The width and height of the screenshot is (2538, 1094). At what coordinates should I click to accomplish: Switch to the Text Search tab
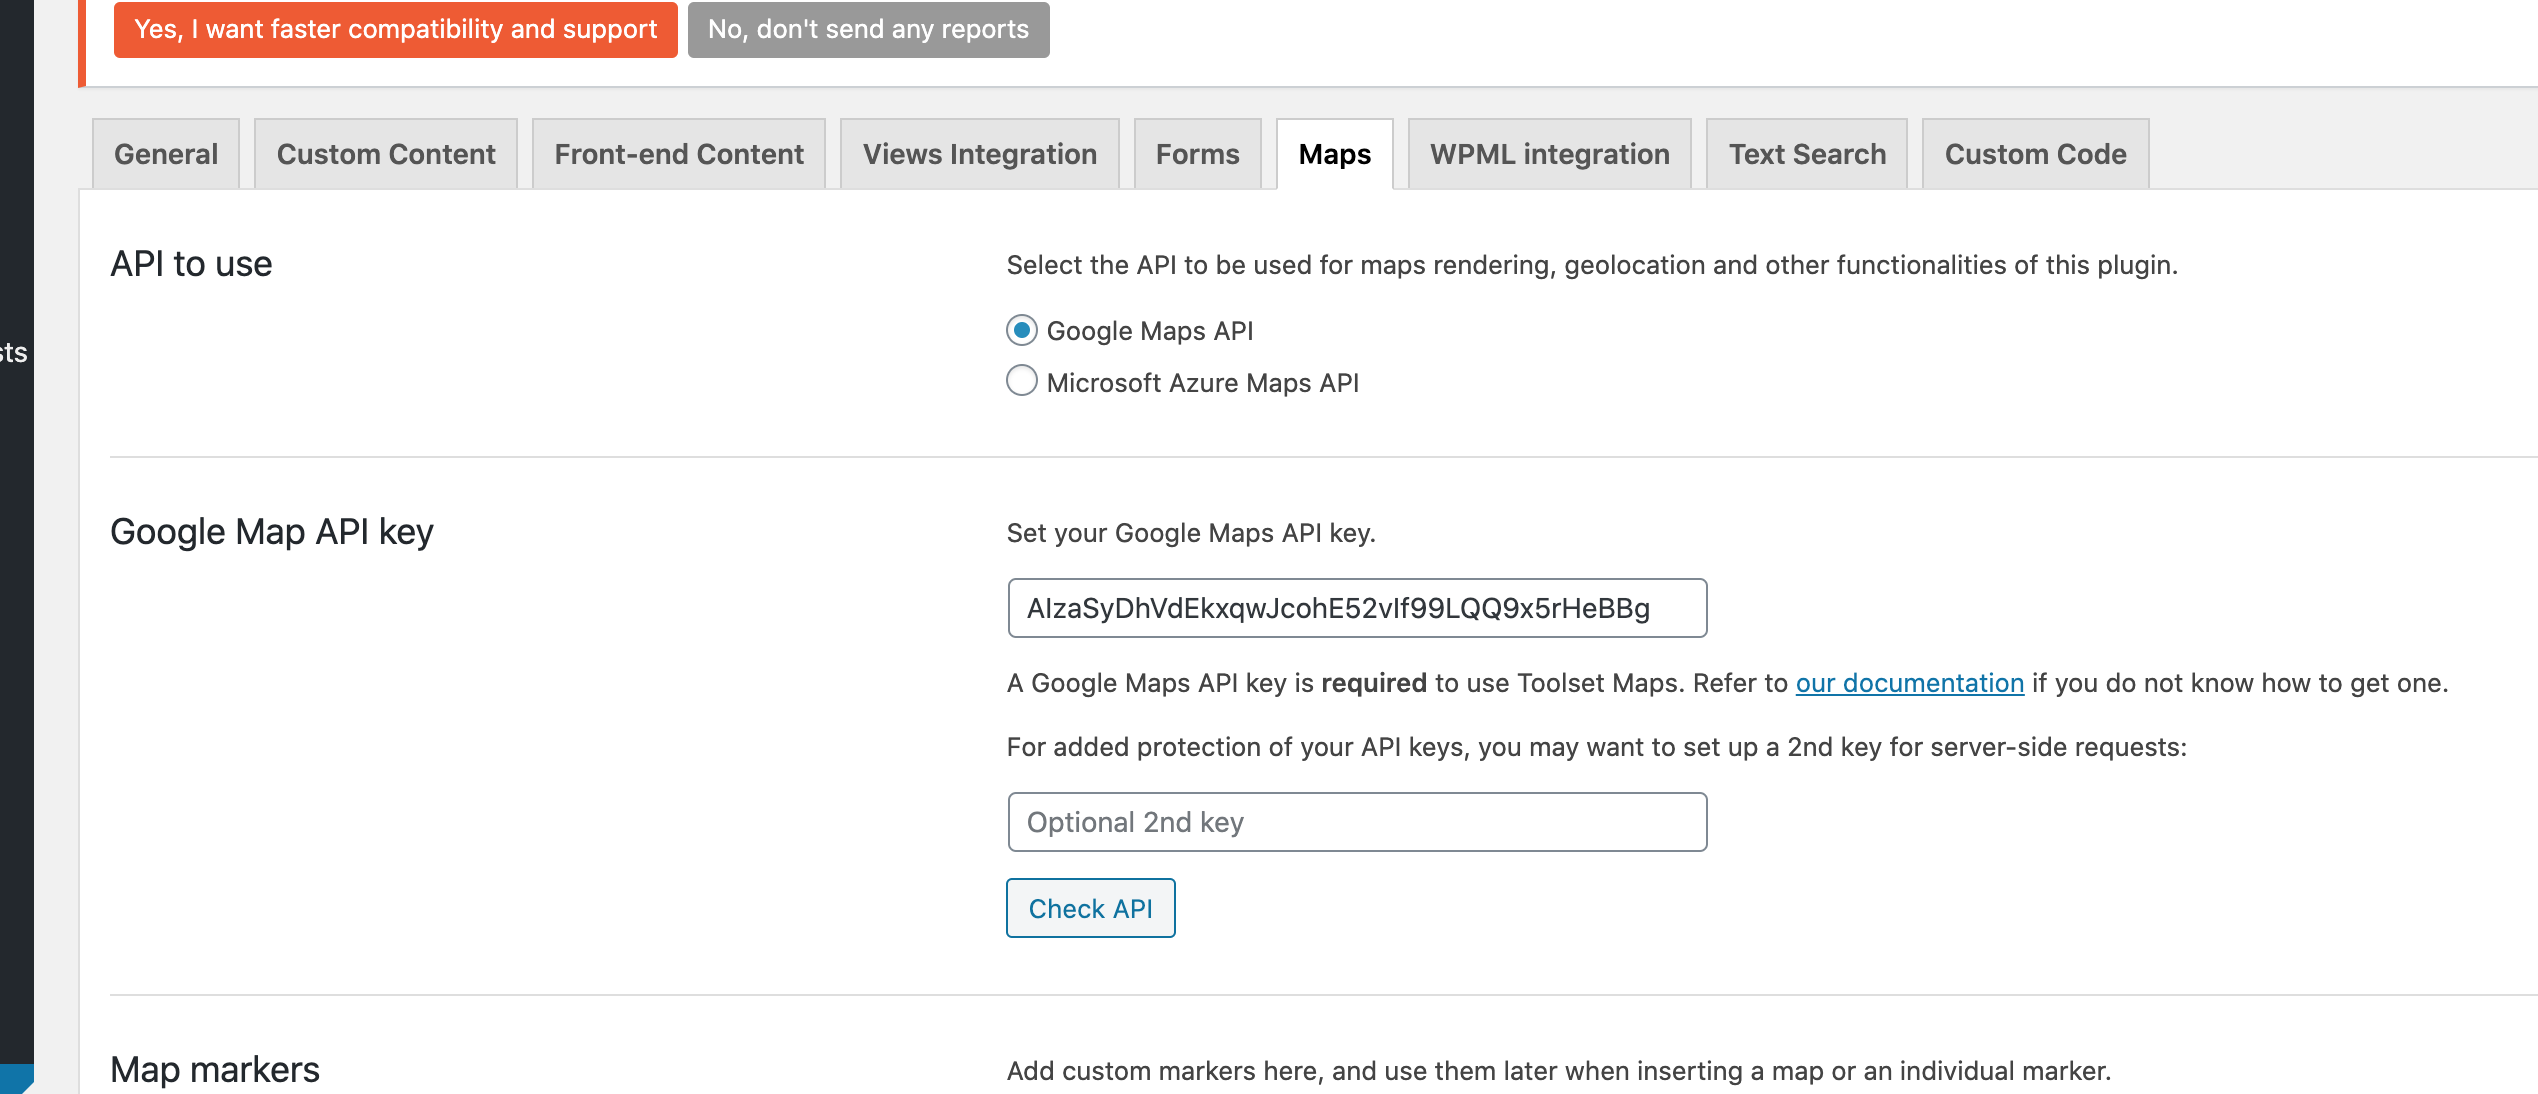click(1807, 154)
